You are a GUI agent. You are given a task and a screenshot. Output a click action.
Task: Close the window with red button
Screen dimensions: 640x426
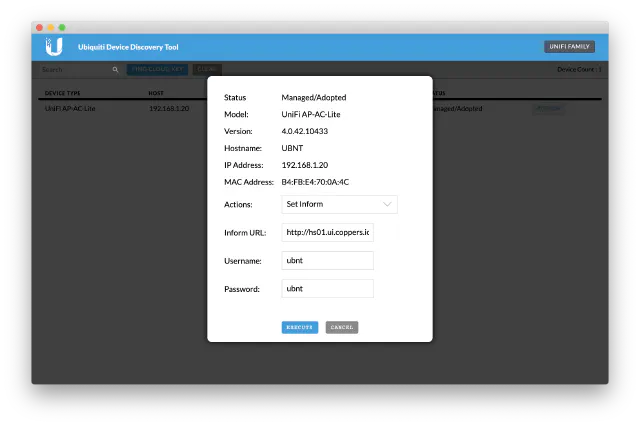[40, 27]
